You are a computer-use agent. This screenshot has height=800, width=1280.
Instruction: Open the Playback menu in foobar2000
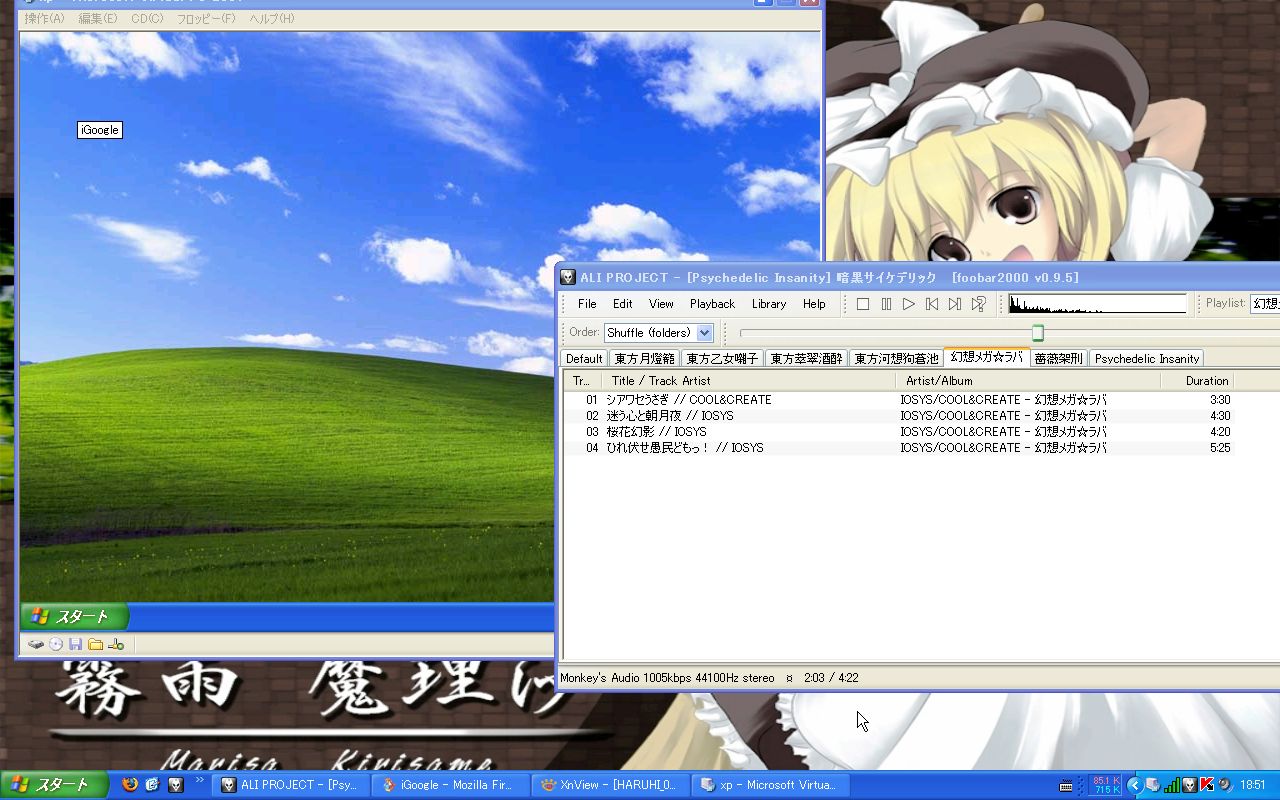[712, 304]
